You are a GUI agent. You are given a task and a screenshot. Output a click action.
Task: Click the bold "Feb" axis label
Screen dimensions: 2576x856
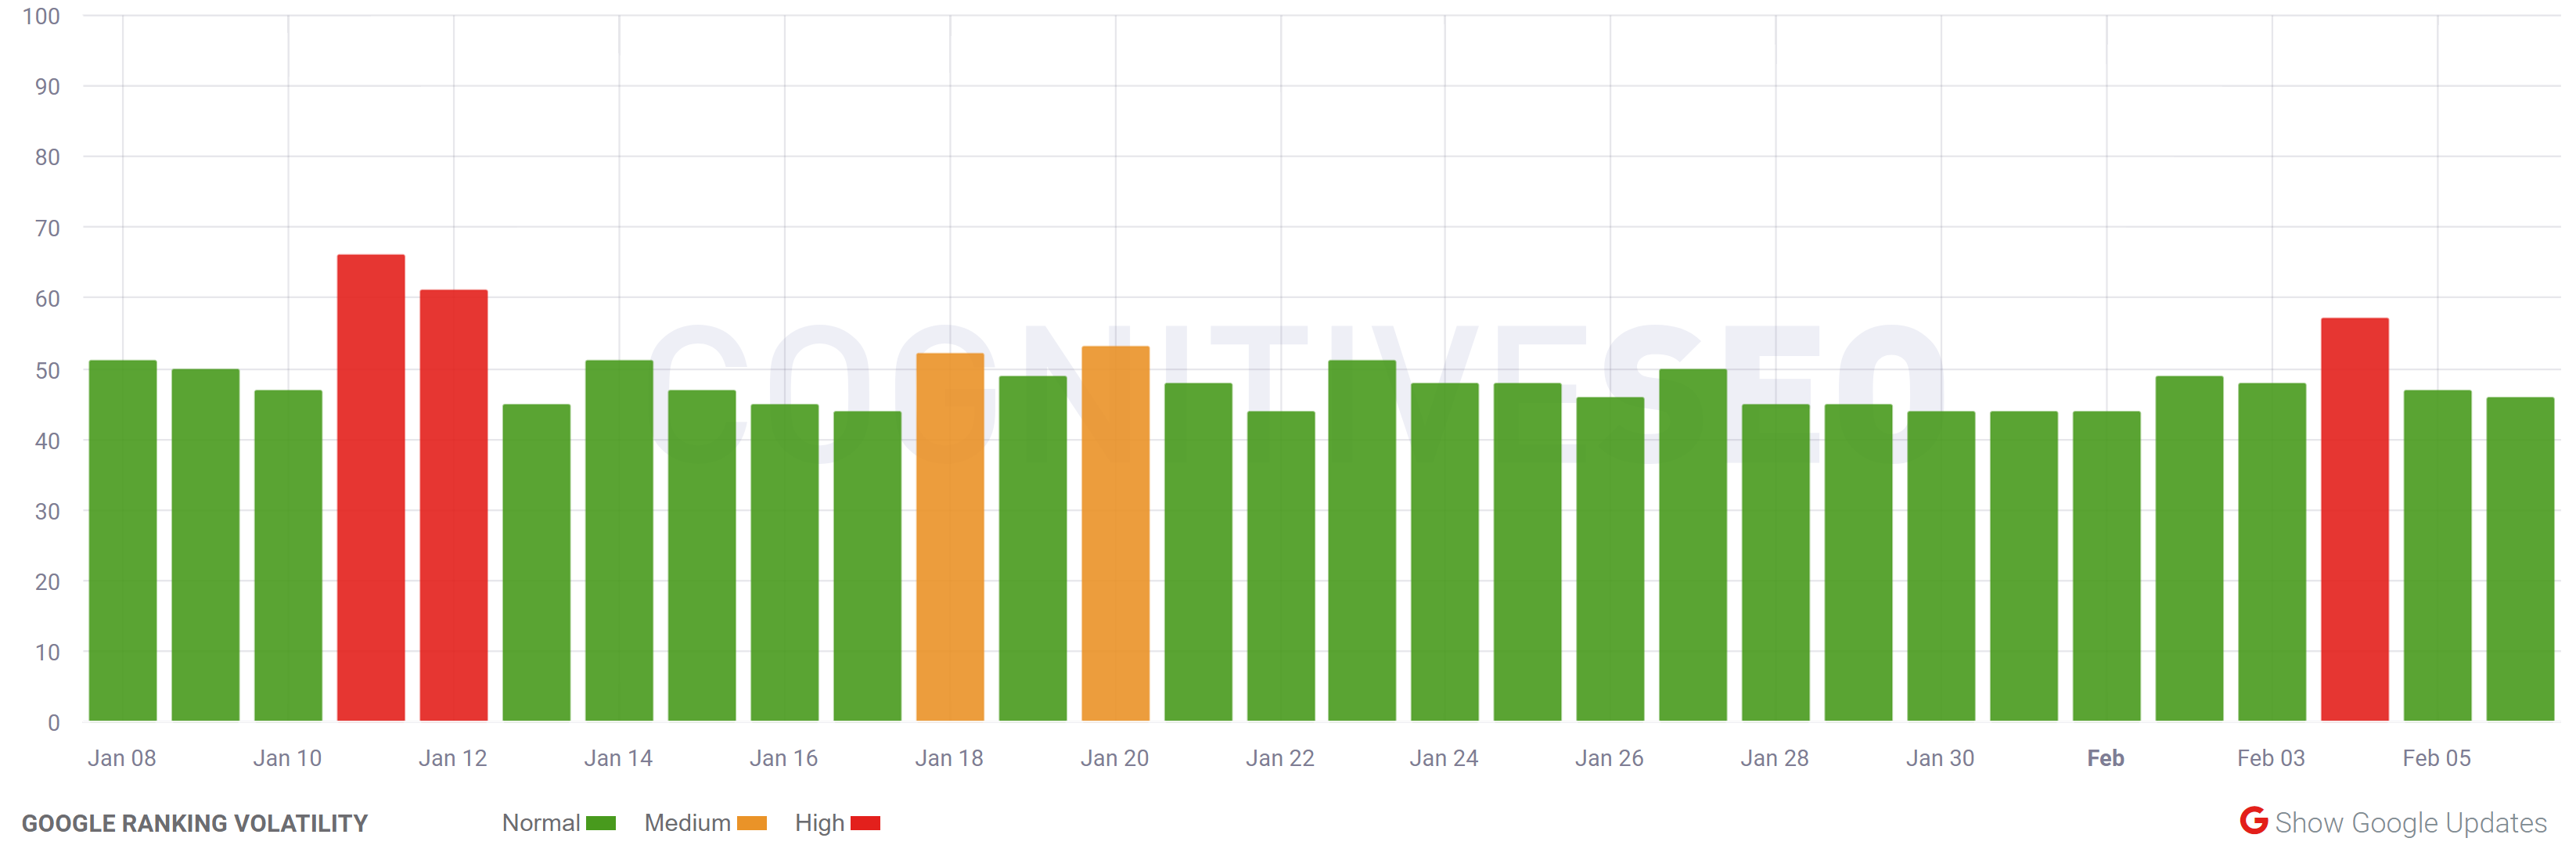tap(2106, 758)
